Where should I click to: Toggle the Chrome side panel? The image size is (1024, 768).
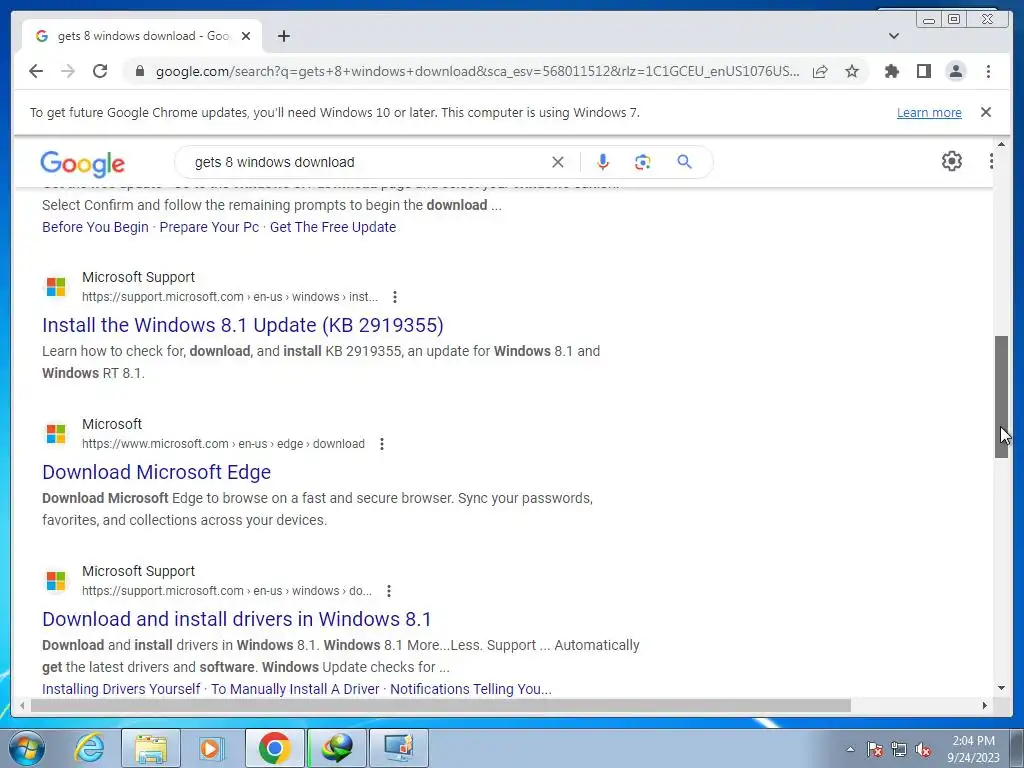pyautogui.click(x=923, y=71)
